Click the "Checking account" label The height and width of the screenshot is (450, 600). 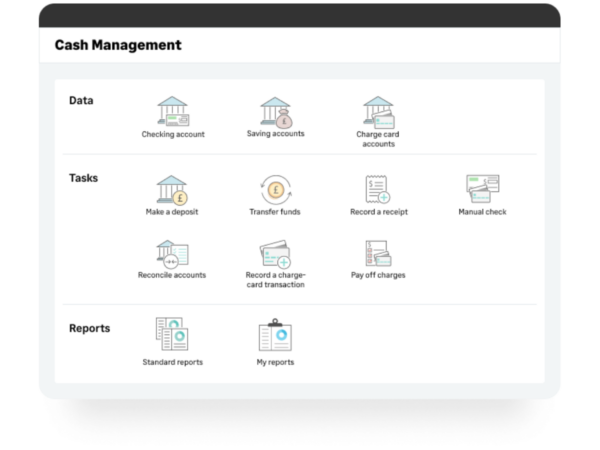(x=173, y=134)
